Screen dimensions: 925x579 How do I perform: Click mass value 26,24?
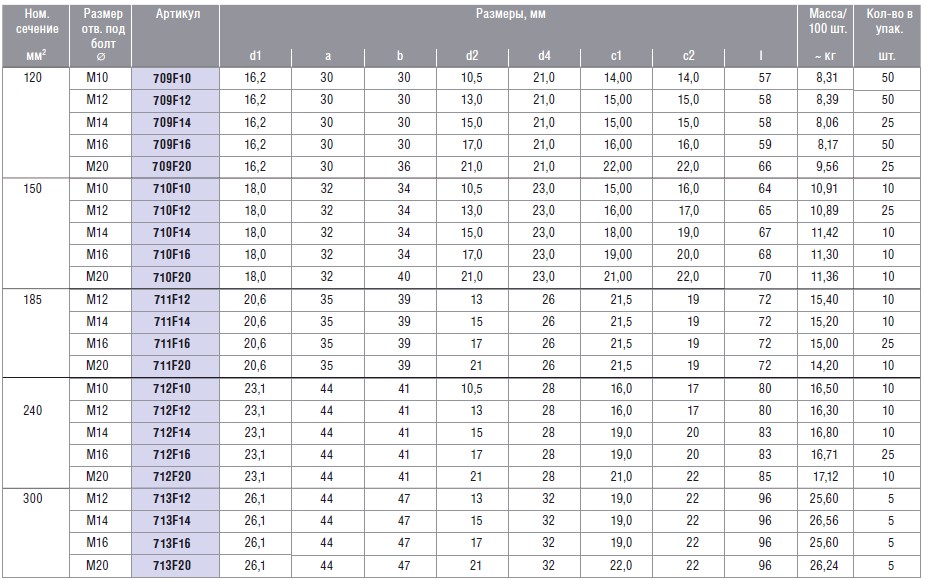coord(825,565)
